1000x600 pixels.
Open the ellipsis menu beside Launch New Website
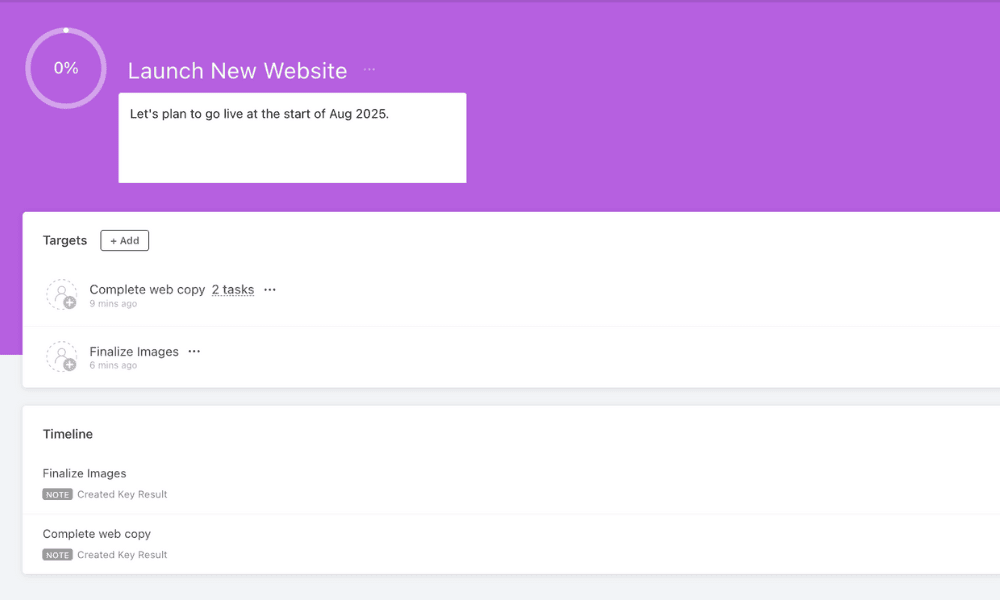[x=369, y=70]
